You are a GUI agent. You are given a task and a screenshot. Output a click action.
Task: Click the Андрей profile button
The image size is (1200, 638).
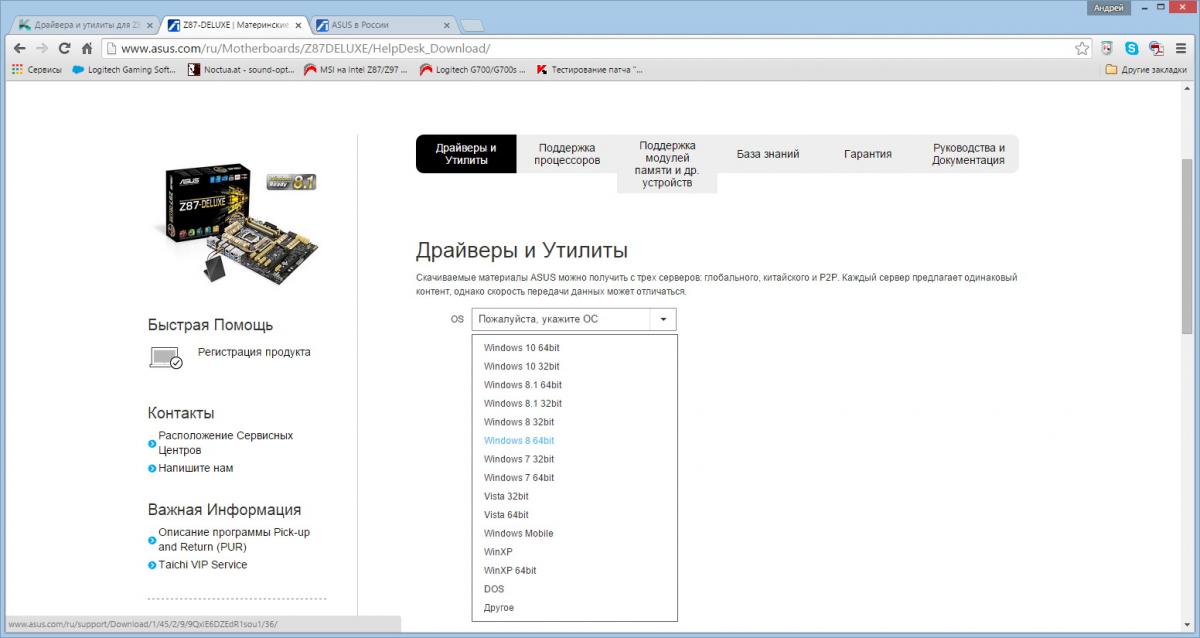(1107, 7)
